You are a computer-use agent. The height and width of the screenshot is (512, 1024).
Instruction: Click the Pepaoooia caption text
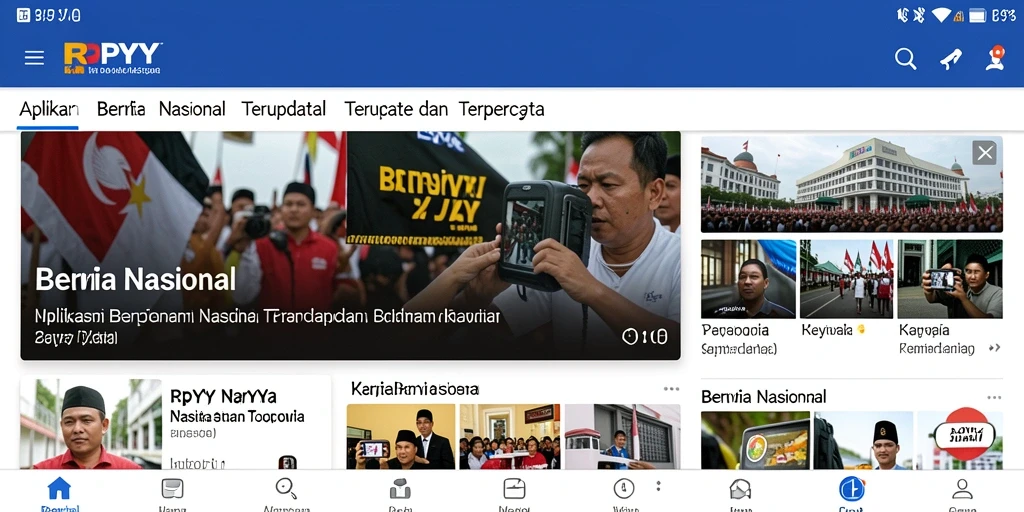735,330
